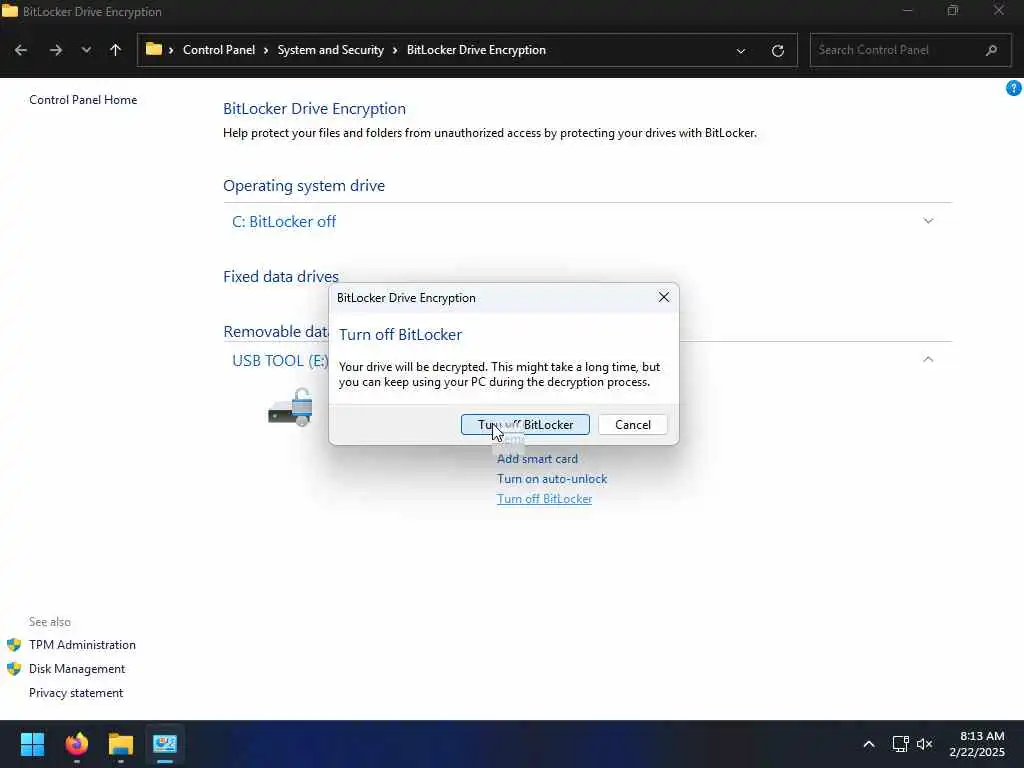The width and height of the screenshot is (1024, 768).
Task: Click the muted volume tray icon
Action: (925, 744)
